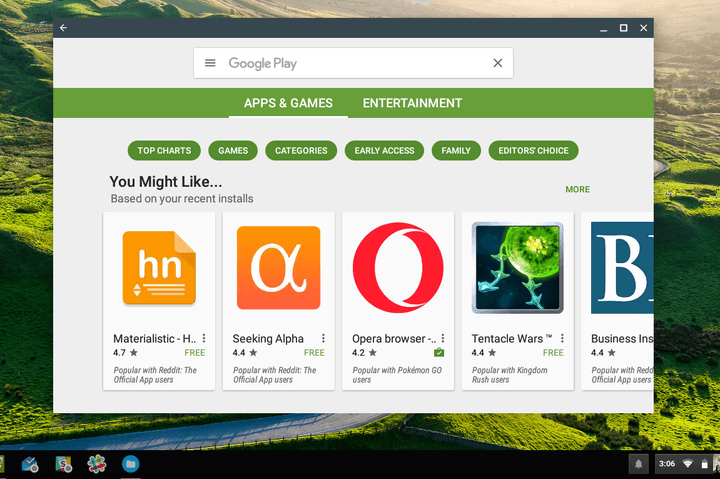
Task: Click the Materialistic app title
Action: [154, 339]
